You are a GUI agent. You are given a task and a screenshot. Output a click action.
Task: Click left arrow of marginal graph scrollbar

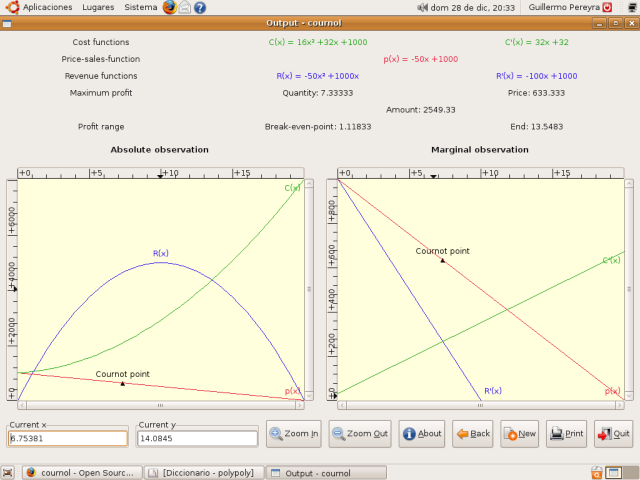click(x=342, y=405)
